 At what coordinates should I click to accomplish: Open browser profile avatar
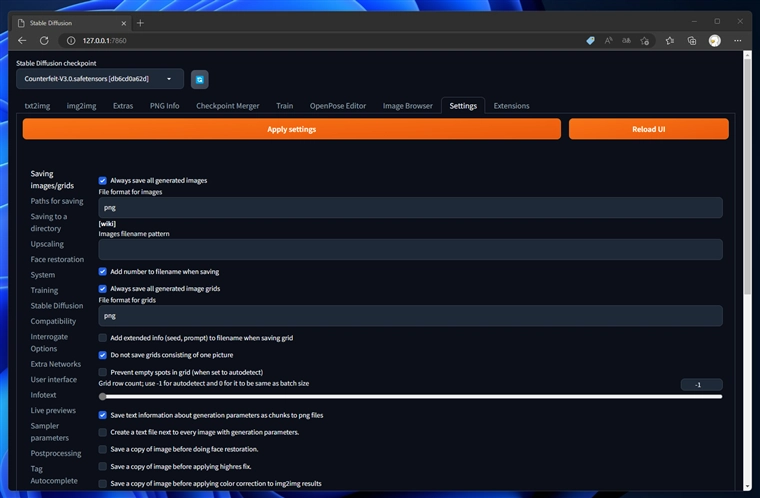click(x=714, y=41)
